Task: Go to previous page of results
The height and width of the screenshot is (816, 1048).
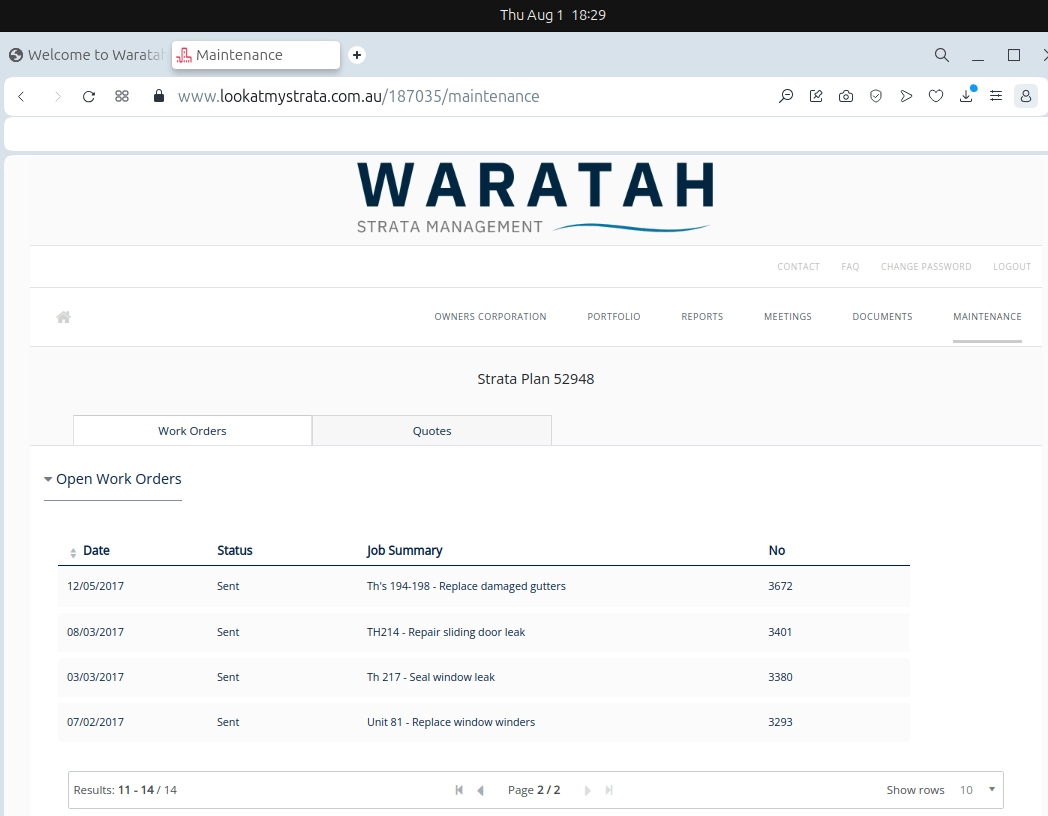Action: pos(481,790)
